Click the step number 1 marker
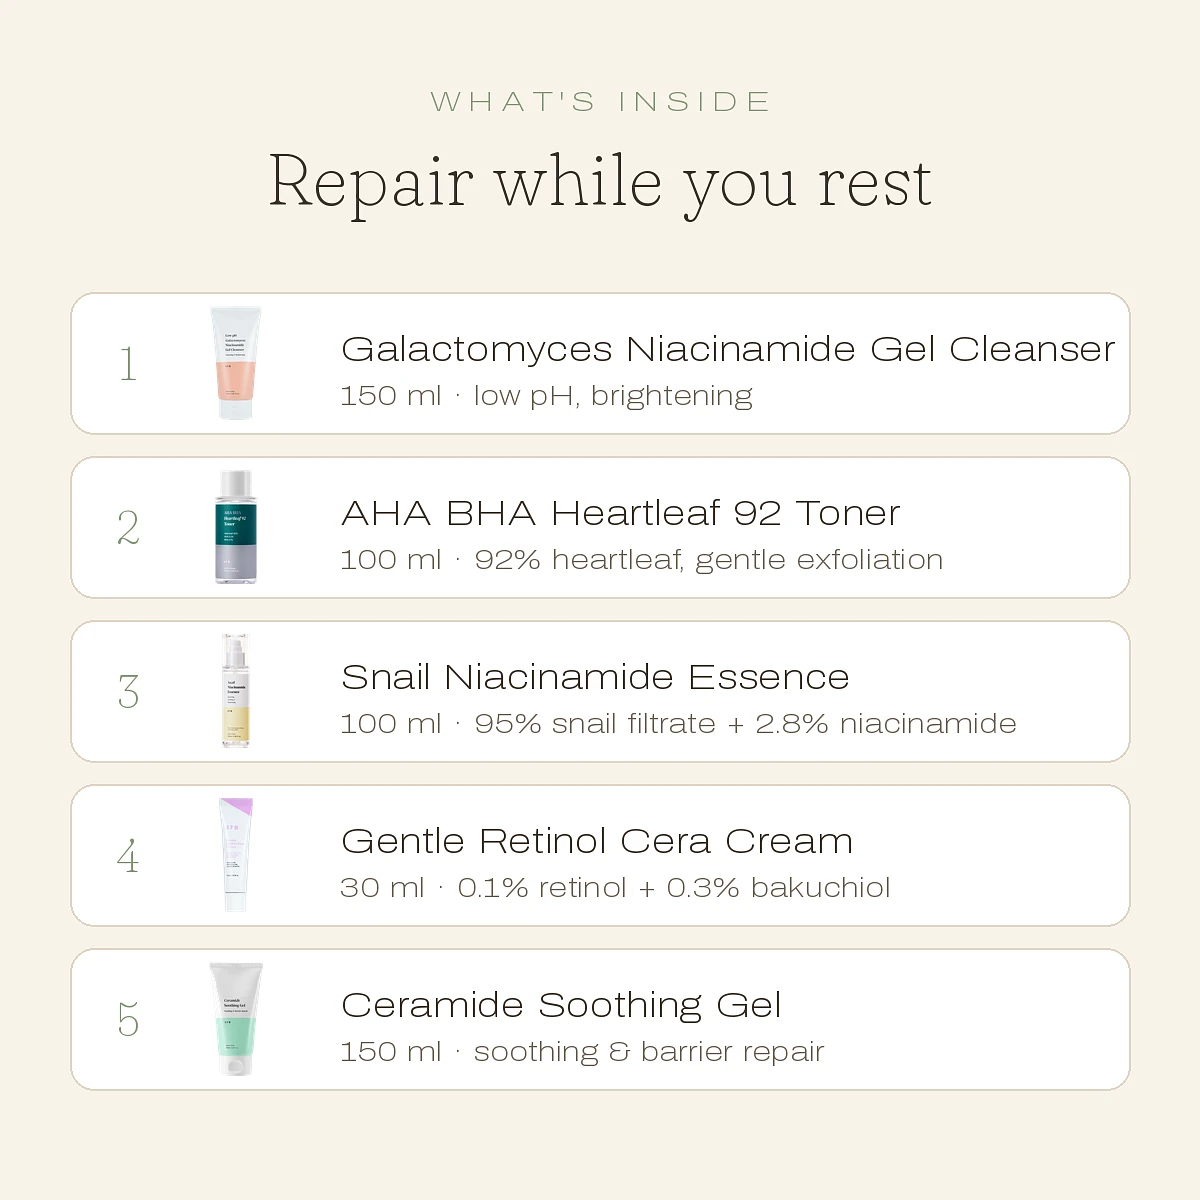The image size is (1200, 1200). 128,364
